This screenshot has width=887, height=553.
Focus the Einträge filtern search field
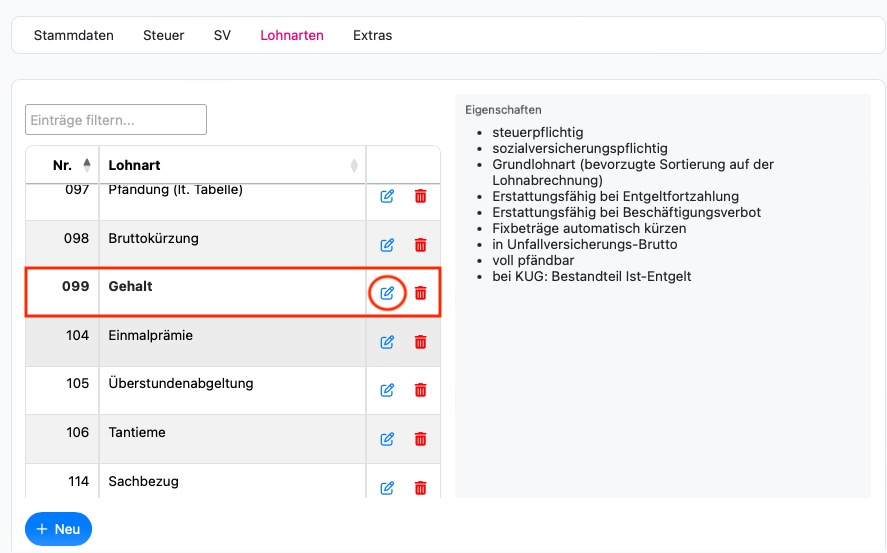click(x=116, y=120)
